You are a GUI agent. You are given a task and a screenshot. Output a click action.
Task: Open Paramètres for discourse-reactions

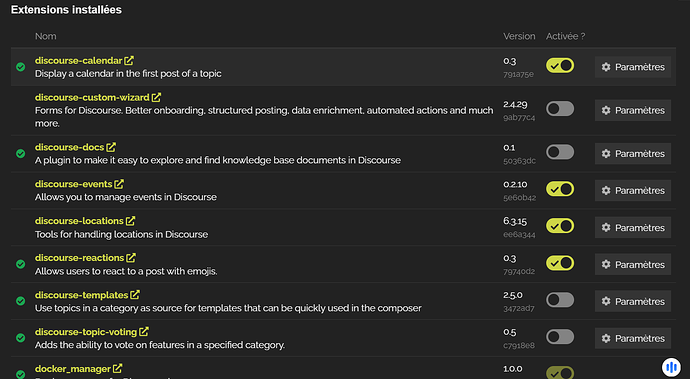click(633, 265)
